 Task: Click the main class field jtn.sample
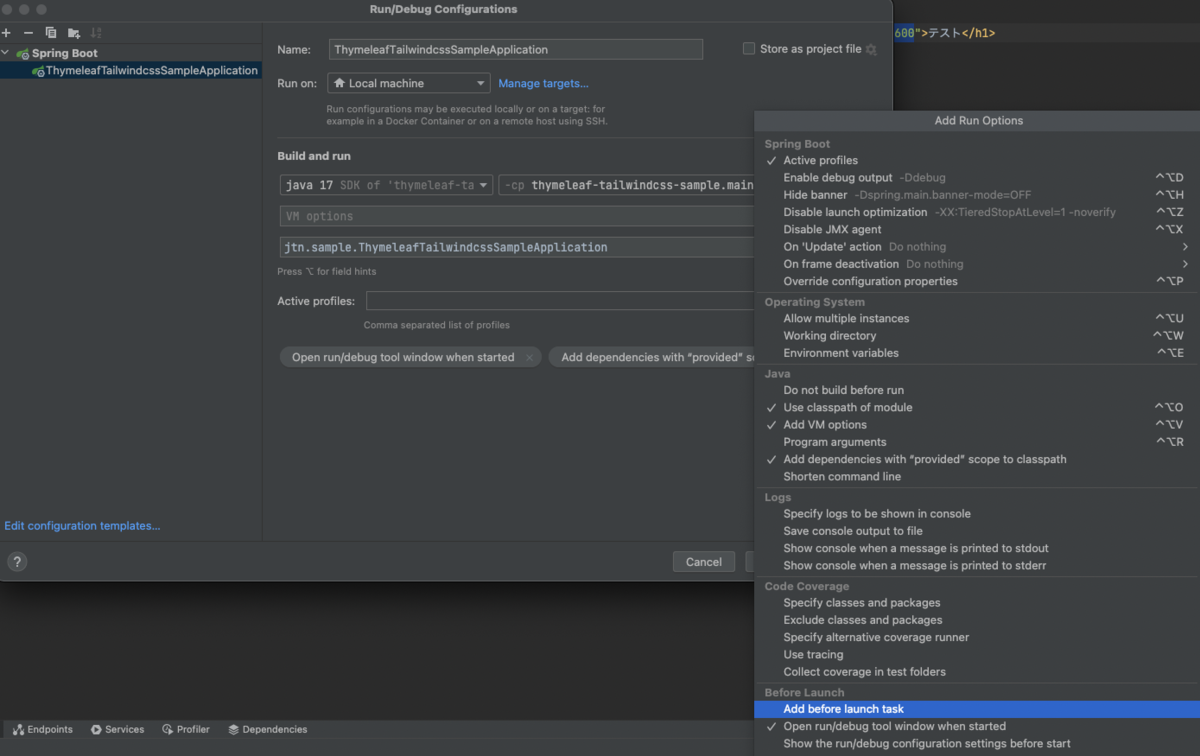517,247
